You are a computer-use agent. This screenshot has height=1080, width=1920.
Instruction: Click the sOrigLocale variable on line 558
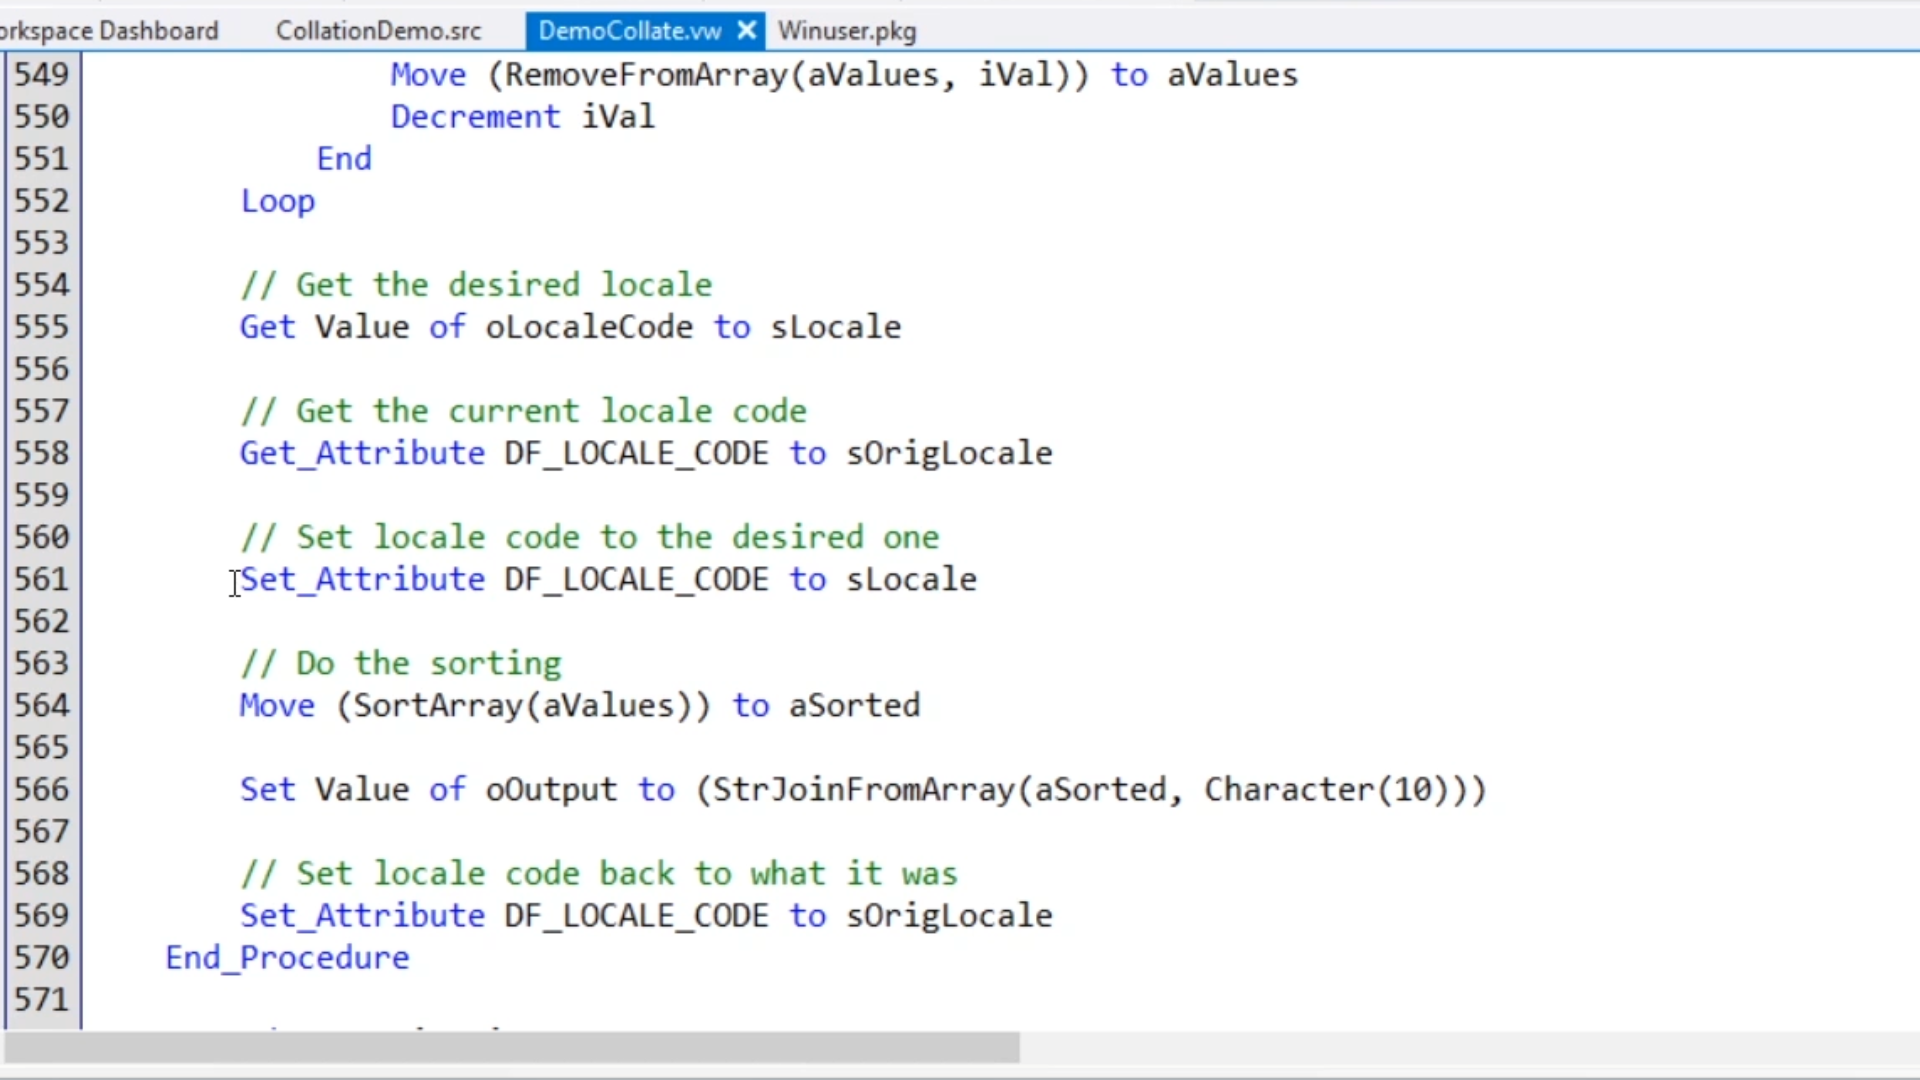pyautogui.click(x=949, y=453)
